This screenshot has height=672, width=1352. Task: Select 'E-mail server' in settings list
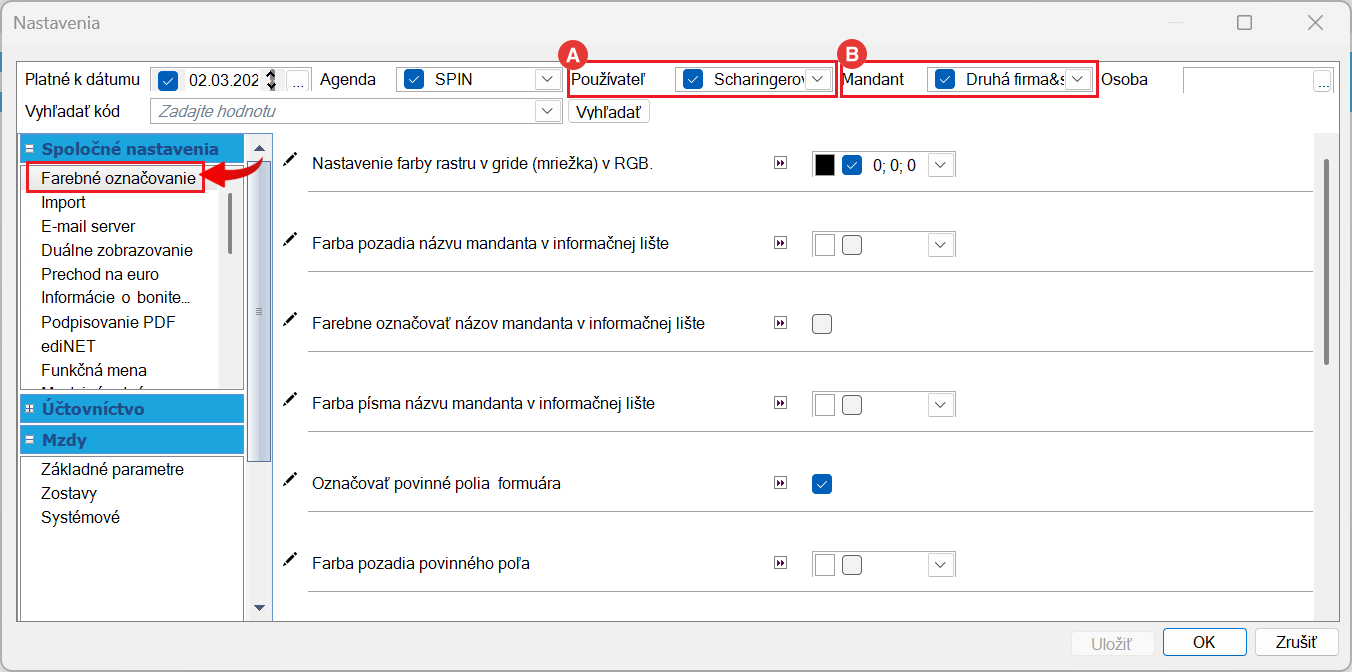tap(88, 226)
